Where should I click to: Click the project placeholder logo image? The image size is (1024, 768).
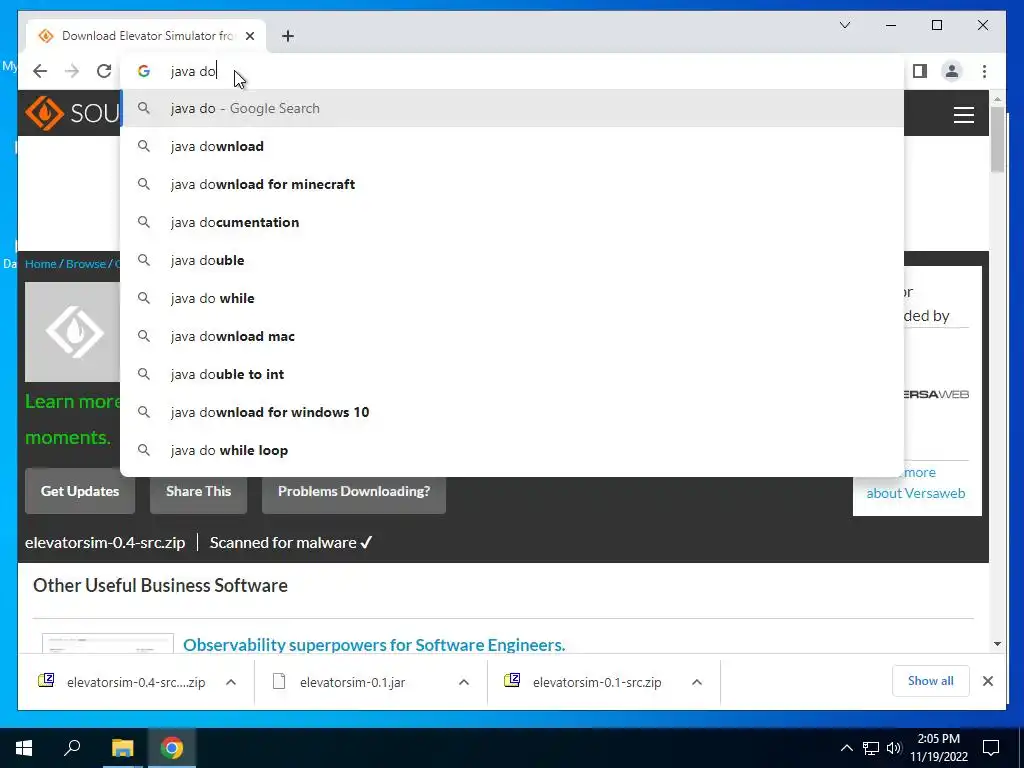[72, 332]
